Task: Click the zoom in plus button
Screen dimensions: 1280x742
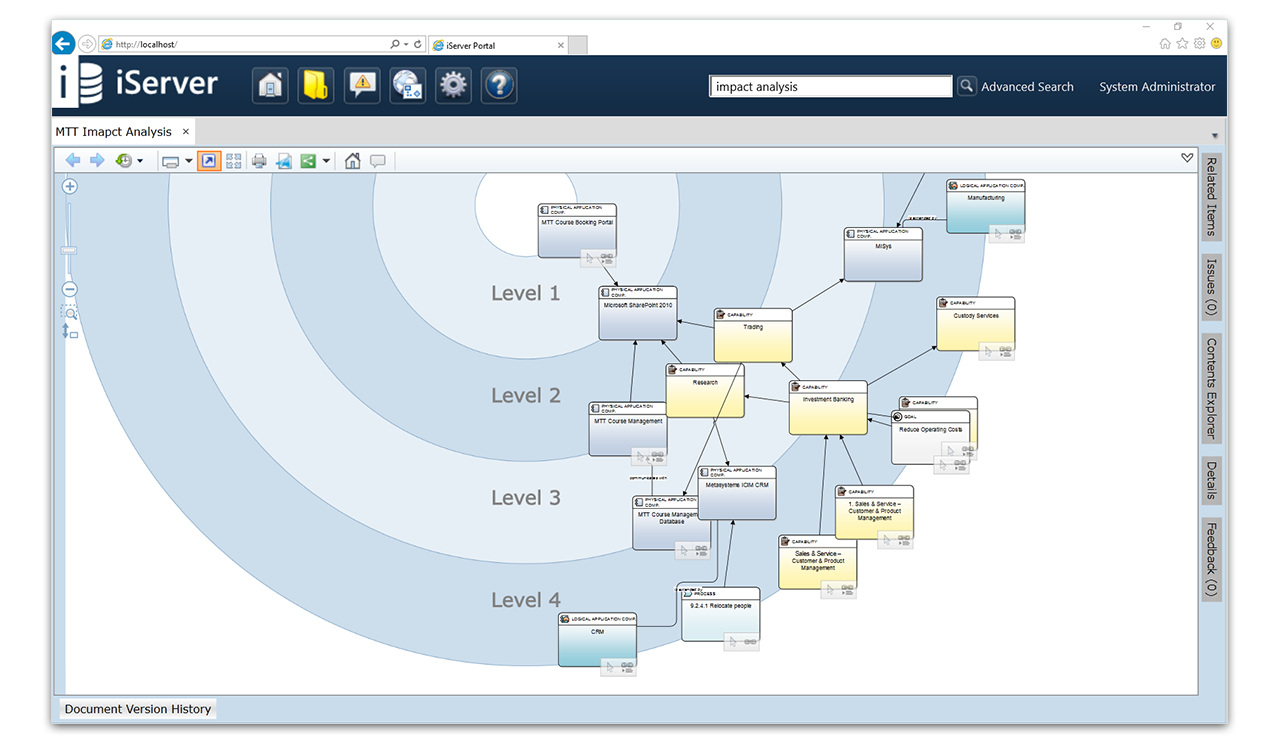Action: click(x=70, y=186)
